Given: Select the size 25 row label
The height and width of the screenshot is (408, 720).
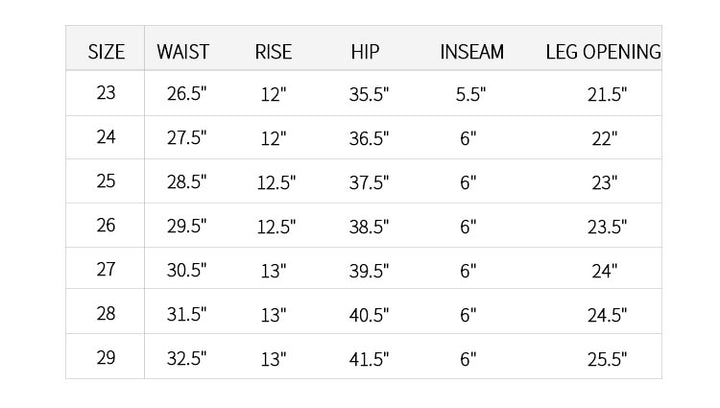Looking at the screenshot, I should click(x=106, y=182).
